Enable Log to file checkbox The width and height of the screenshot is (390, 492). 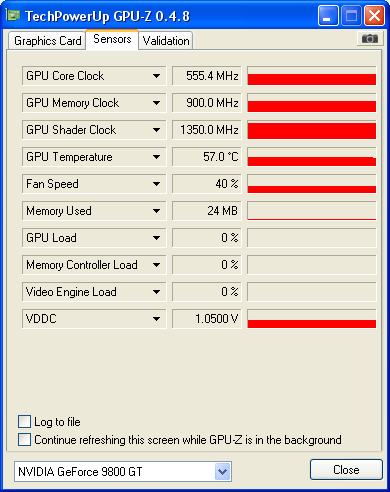(24, 422)
